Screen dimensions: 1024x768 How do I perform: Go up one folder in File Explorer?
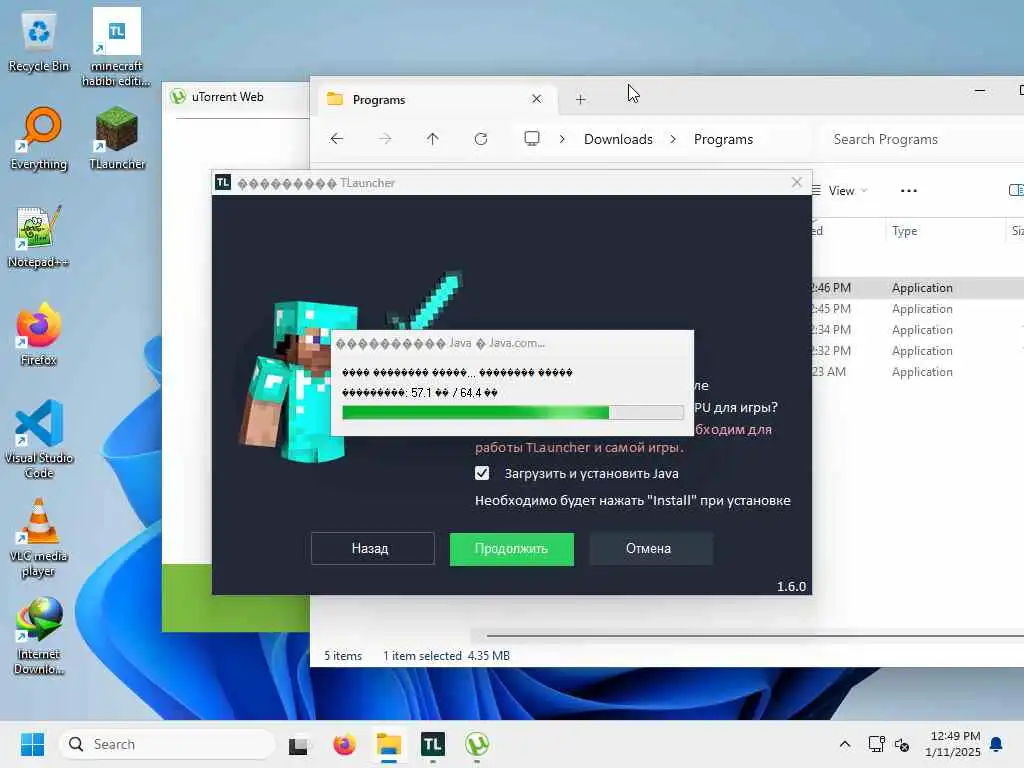[432, 138]
